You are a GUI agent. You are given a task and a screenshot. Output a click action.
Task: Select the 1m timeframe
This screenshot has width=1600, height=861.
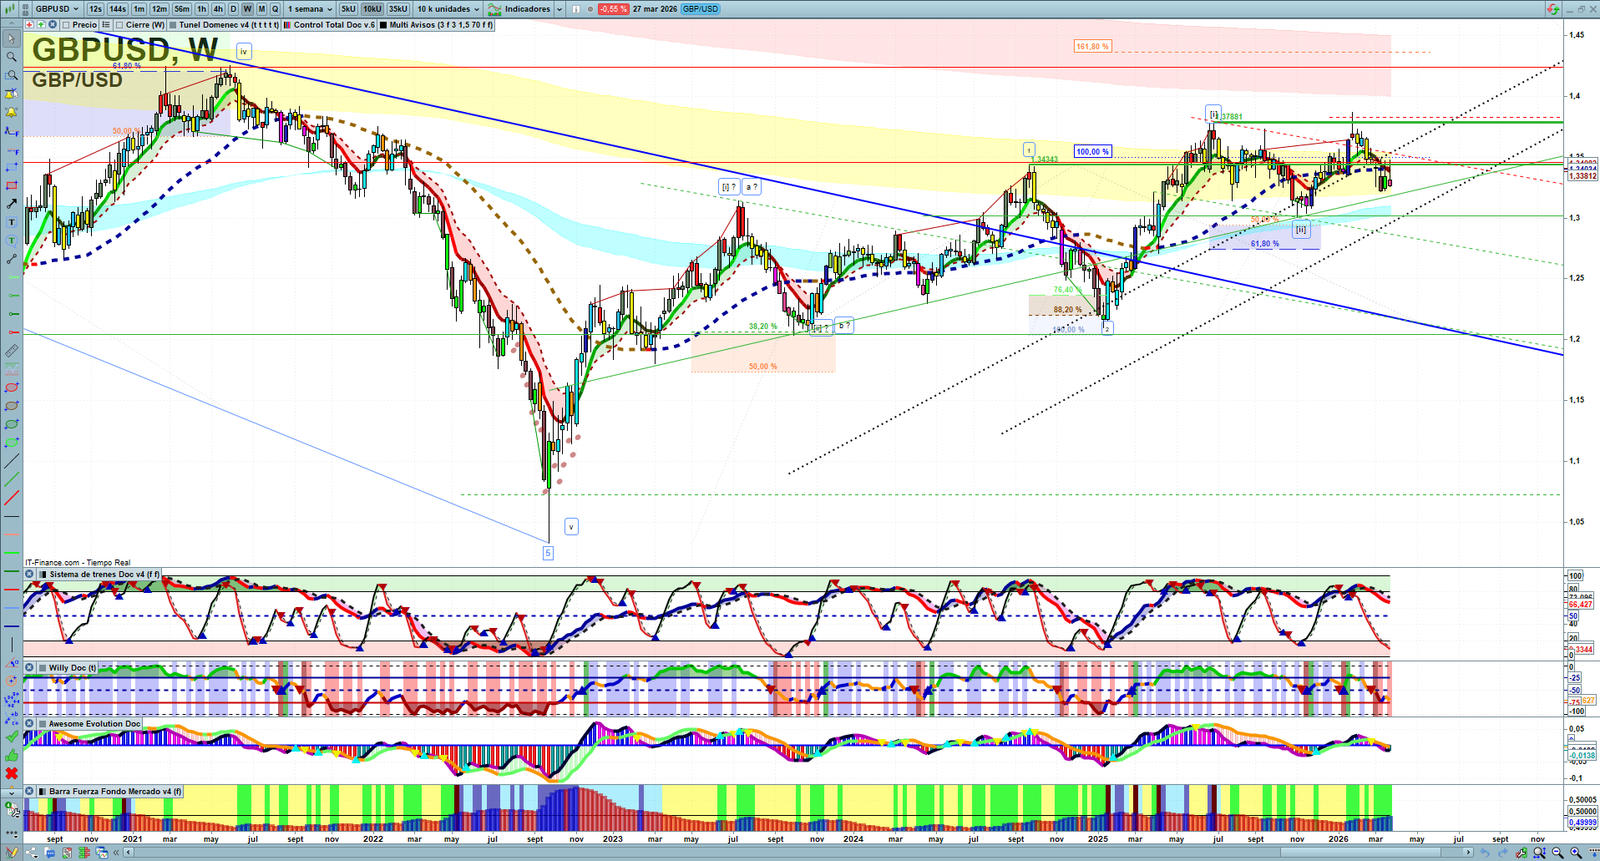point(139,9)
